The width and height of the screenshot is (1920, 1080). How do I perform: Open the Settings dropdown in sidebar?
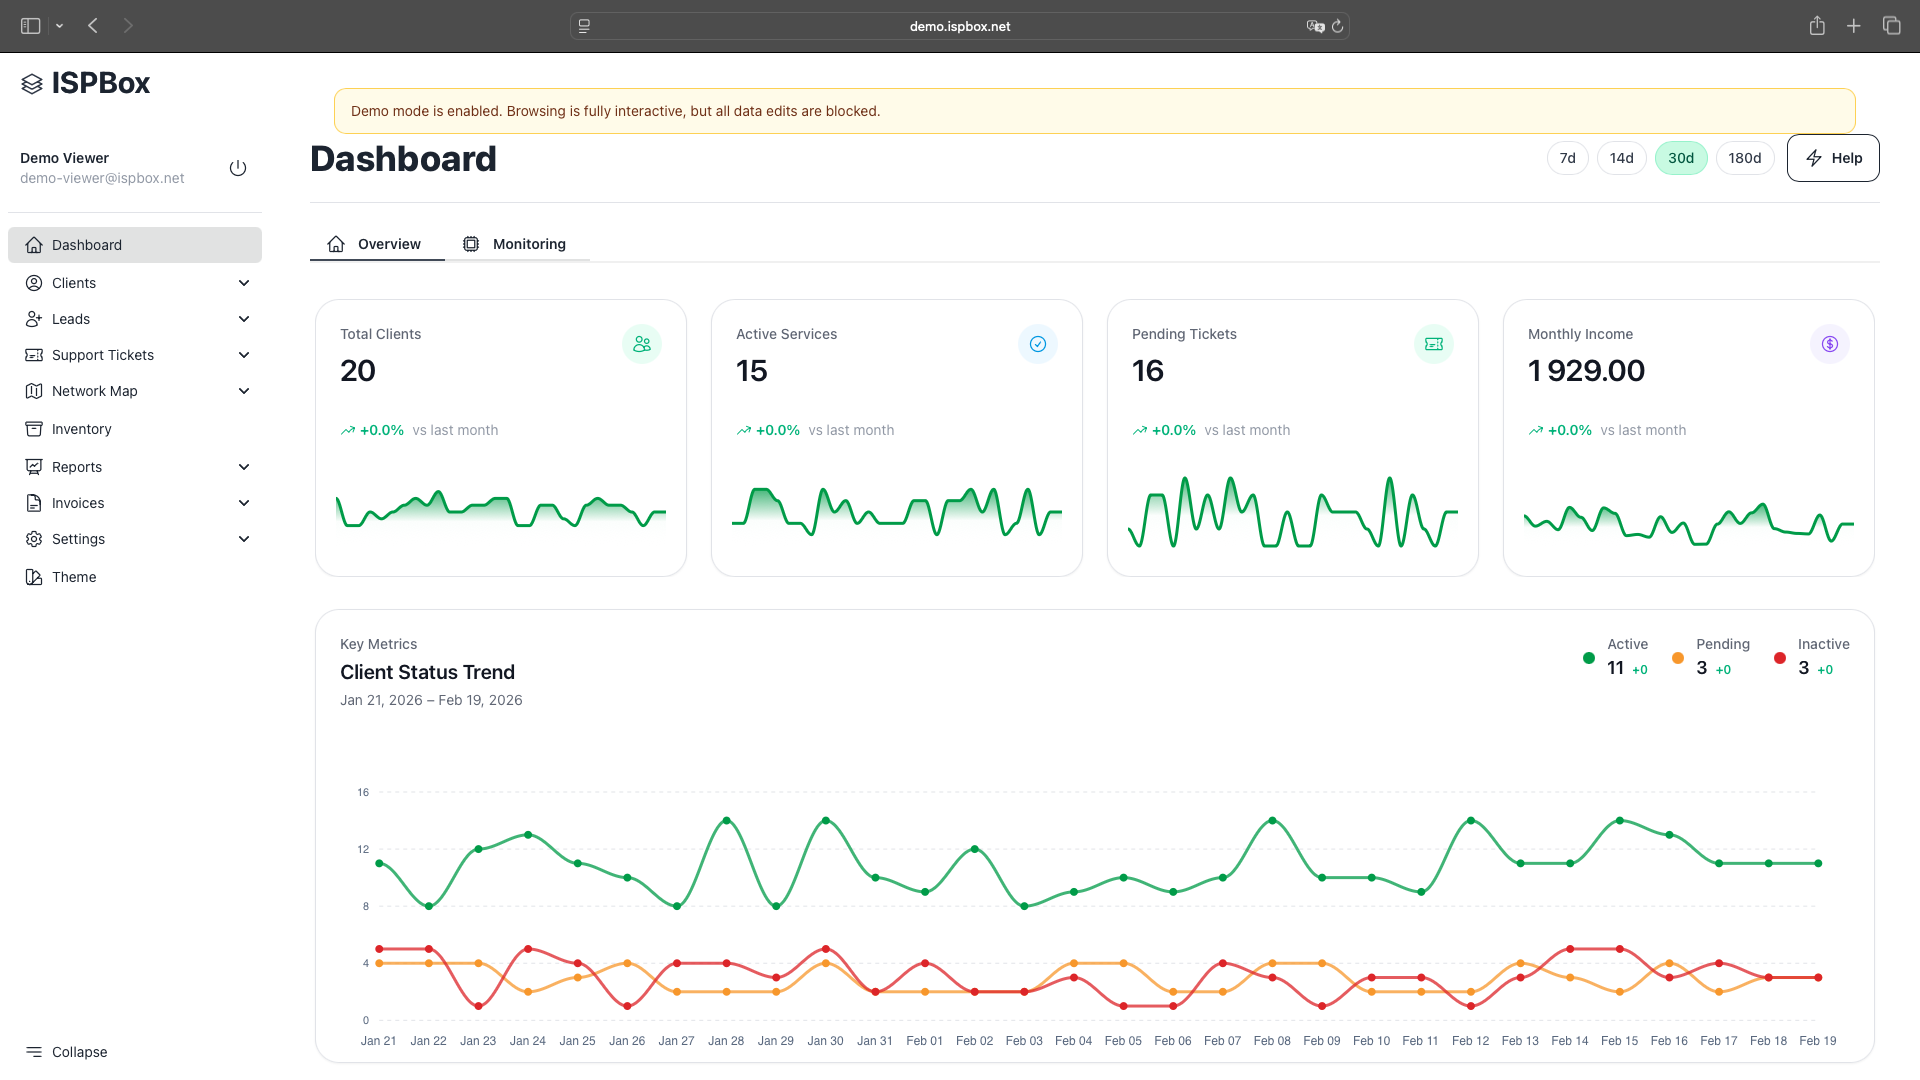[x=78, y=539]
